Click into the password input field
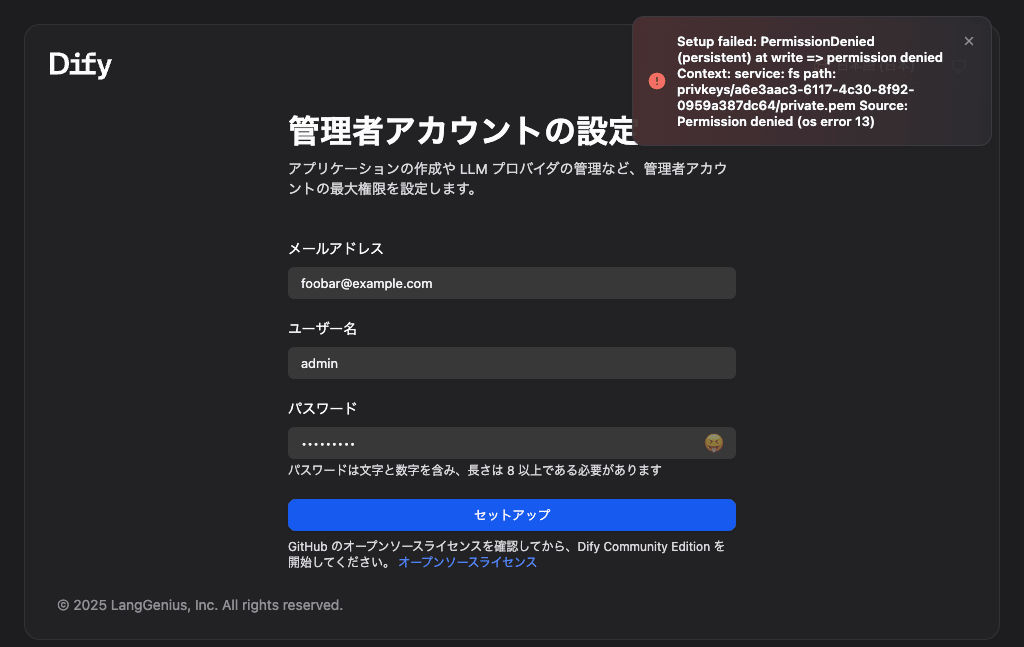 point(512,443)
